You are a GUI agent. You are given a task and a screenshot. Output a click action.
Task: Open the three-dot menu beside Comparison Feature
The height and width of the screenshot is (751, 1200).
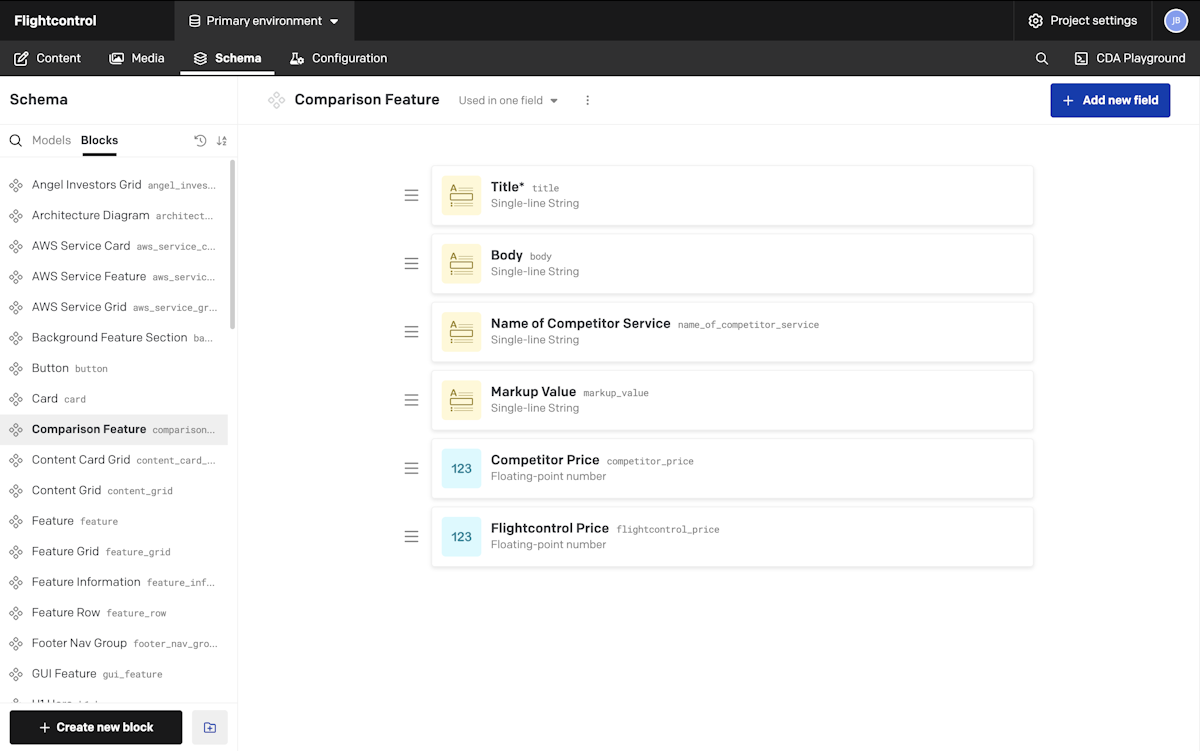[588, 100]
